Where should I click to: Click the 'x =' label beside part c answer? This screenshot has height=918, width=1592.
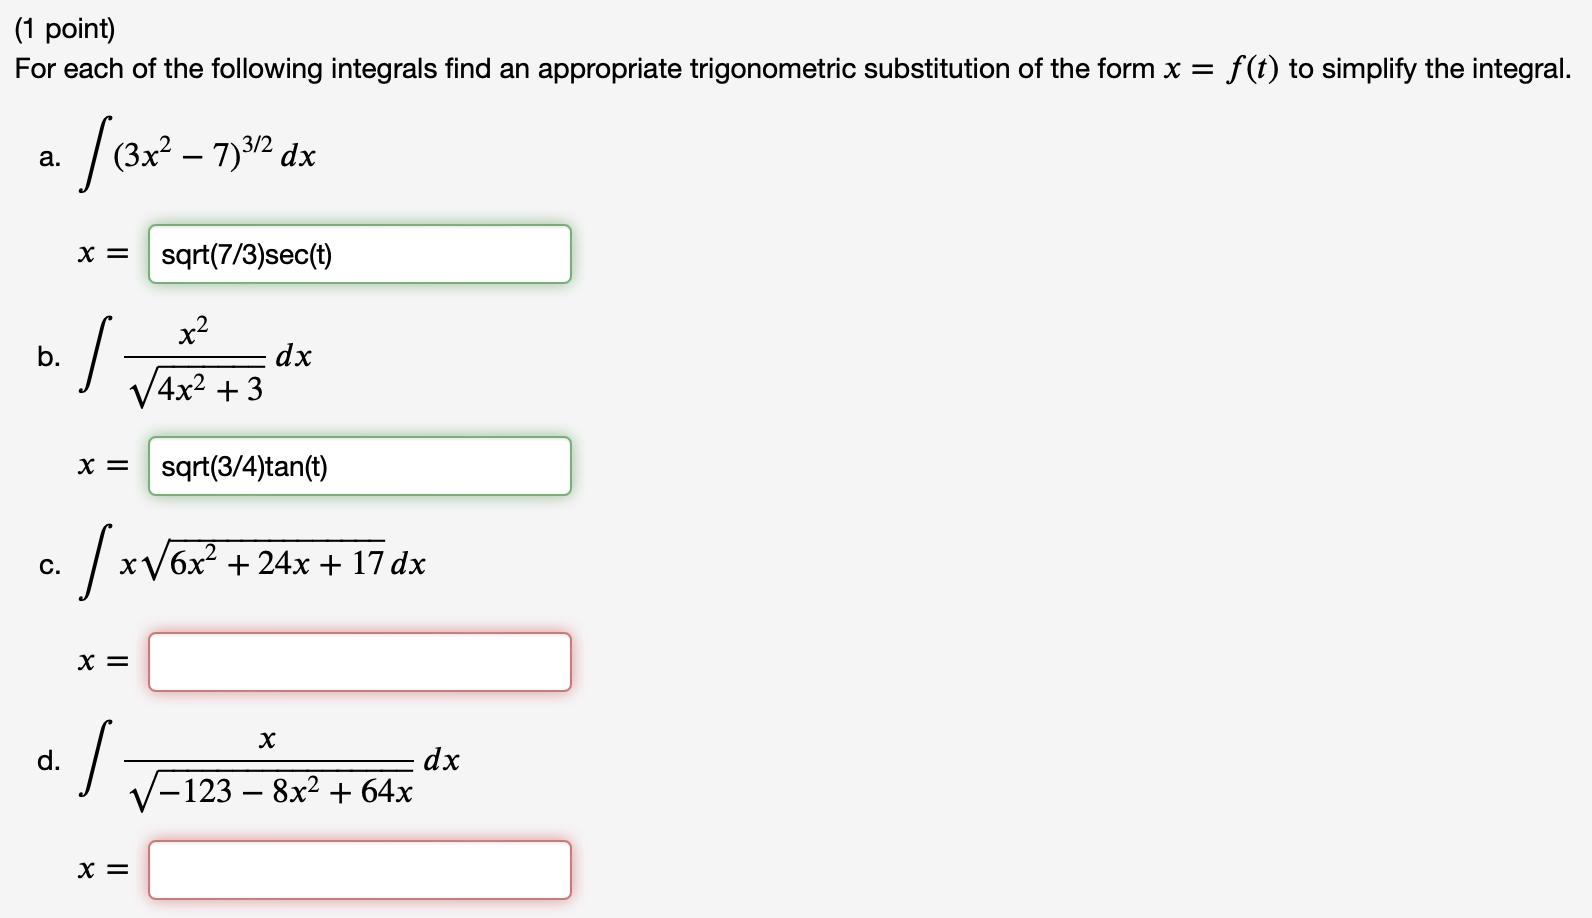point(103,661)
